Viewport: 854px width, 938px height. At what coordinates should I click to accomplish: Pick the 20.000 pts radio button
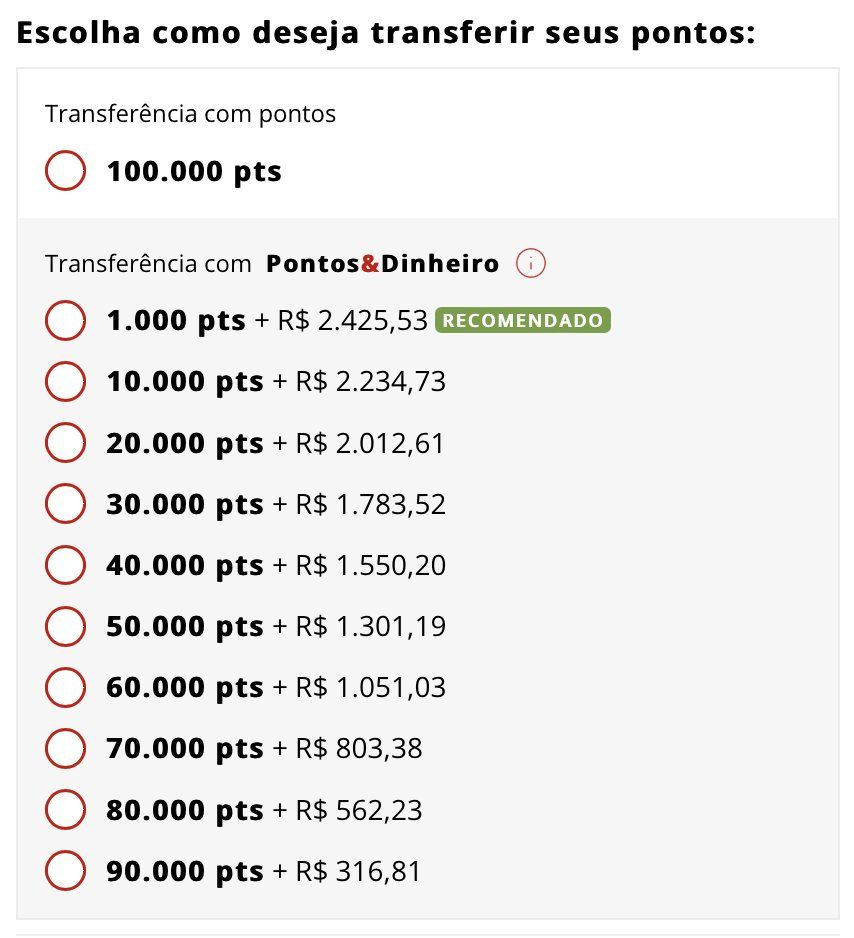point(65,443)
